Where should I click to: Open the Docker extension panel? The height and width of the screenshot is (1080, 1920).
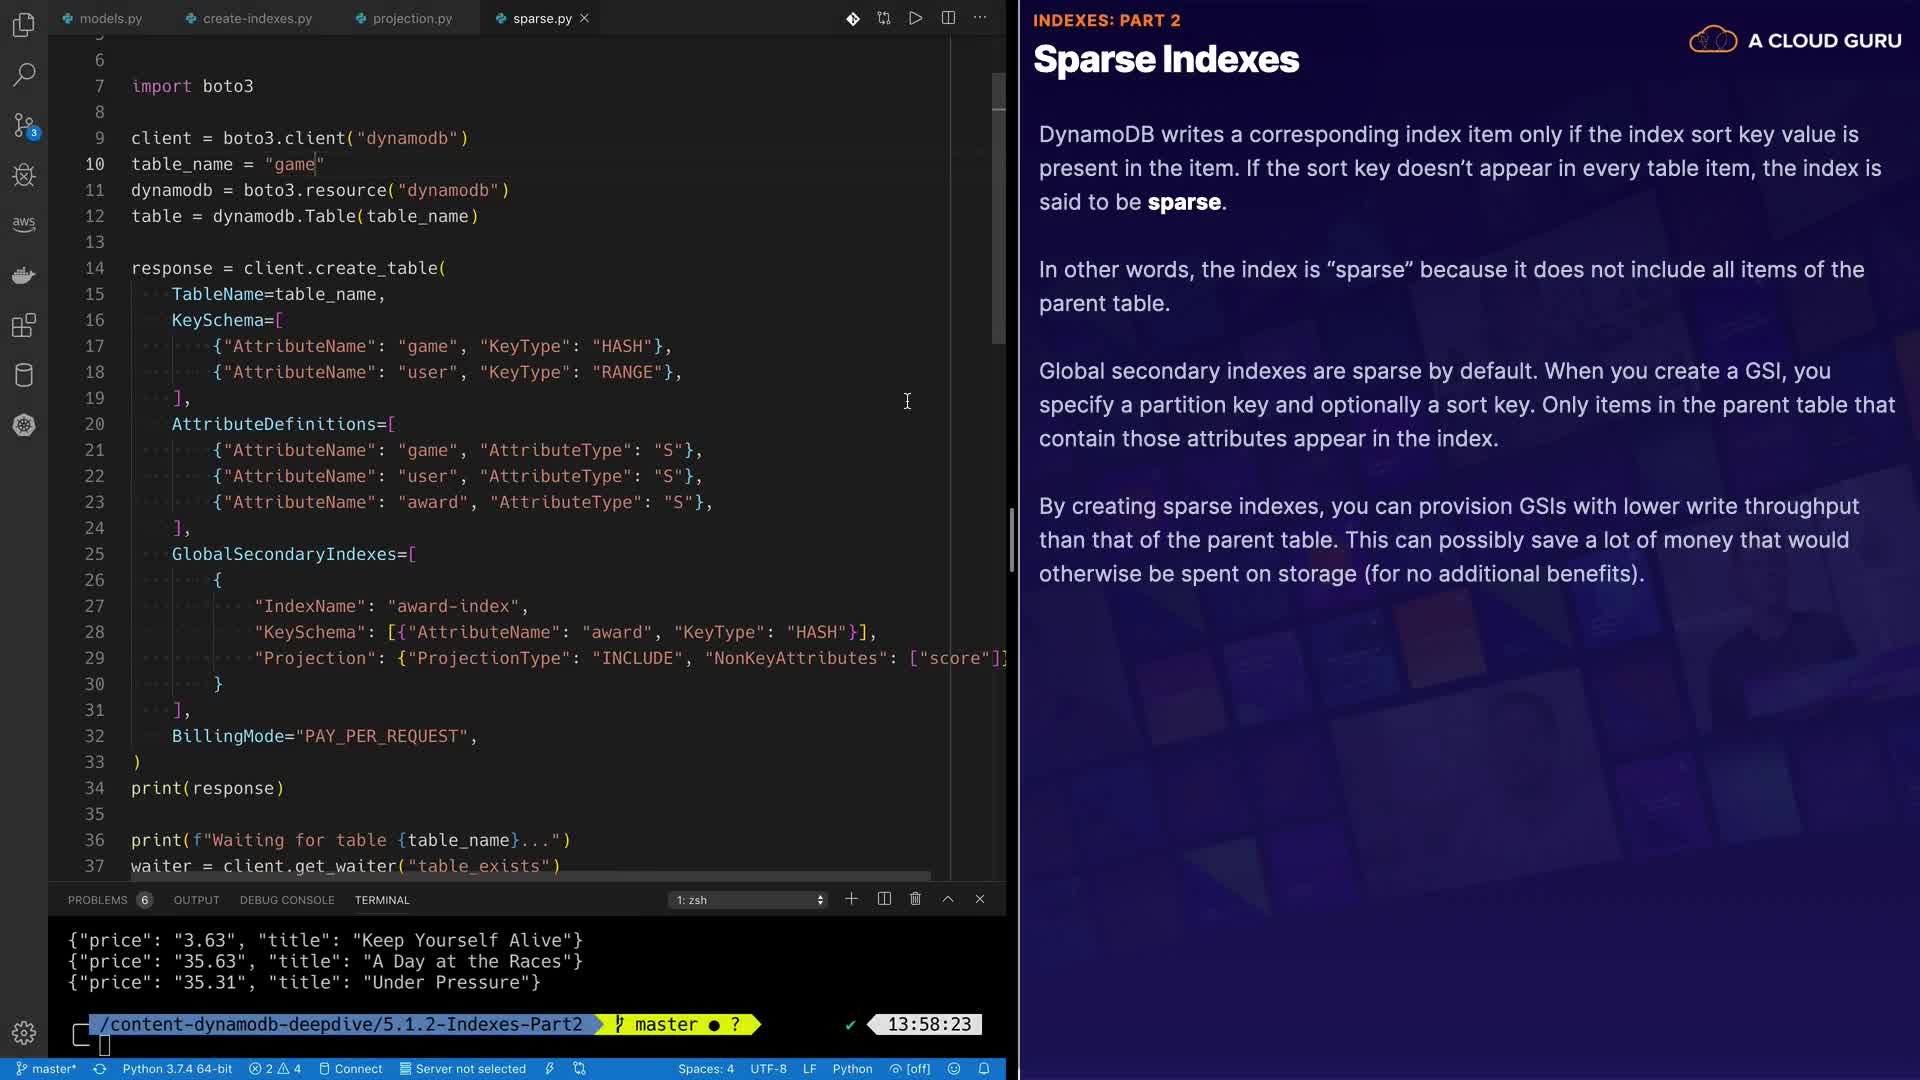[24, 275]
